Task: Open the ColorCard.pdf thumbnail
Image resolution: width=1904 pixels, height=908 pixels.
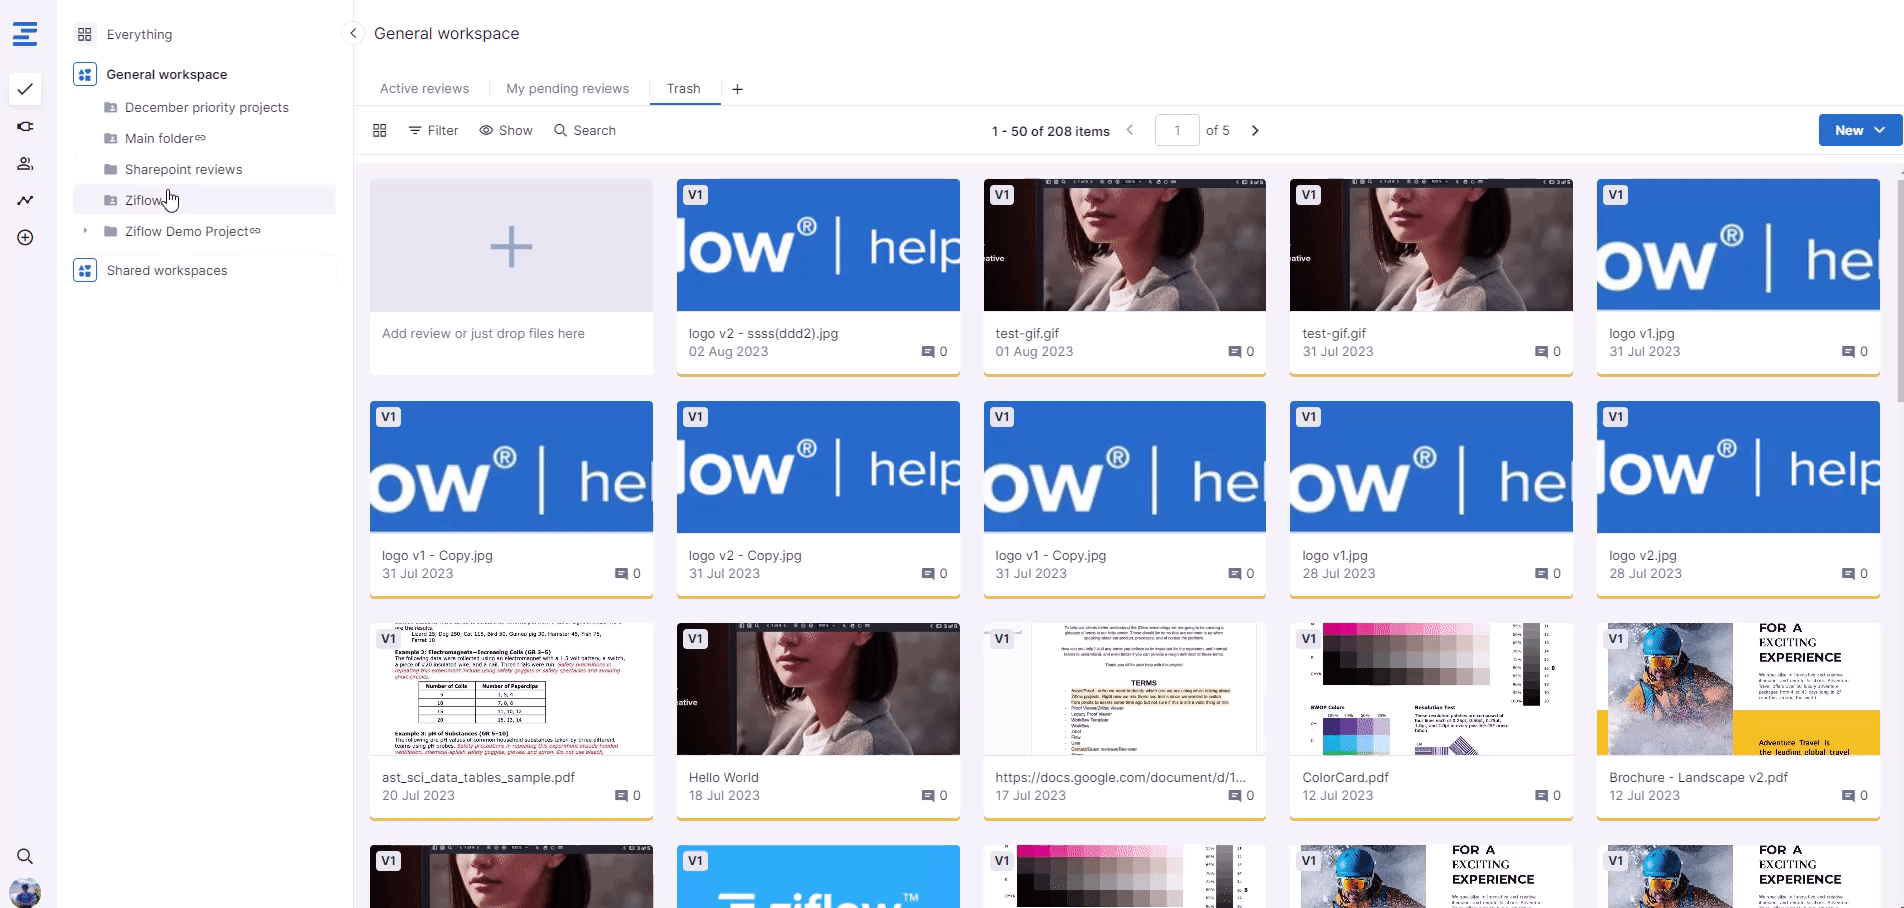Action: click(x=1430, y=689)
